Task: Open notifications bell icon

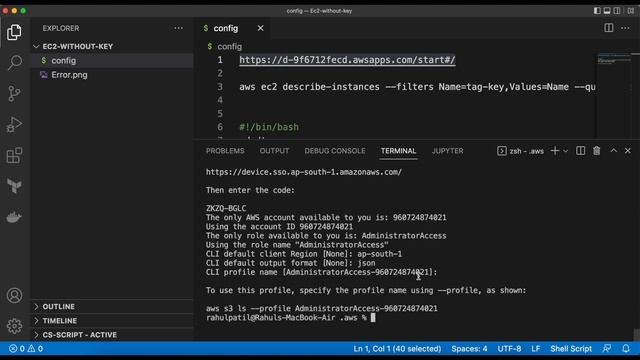Action: pos(626,349)
